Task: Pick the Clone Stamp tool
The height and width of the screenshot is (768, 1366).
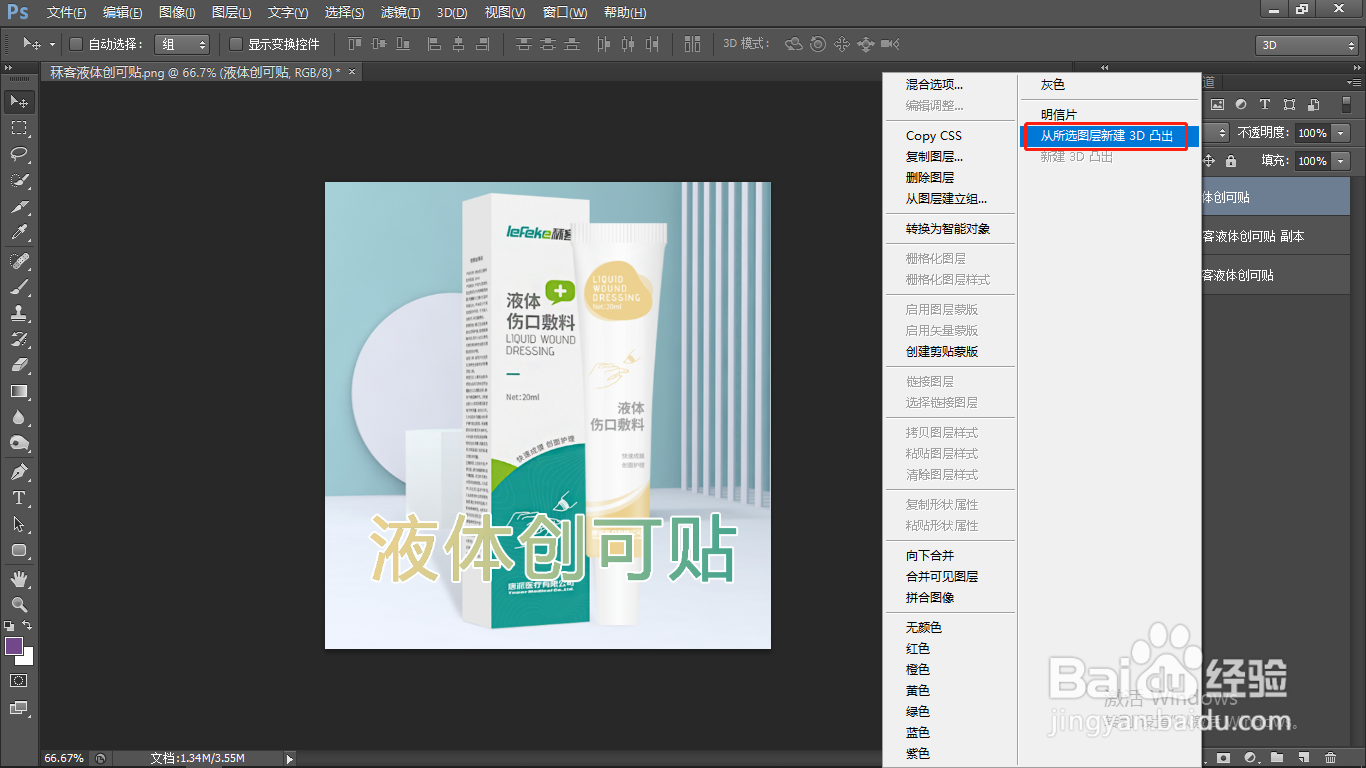Action: (18, 314)
